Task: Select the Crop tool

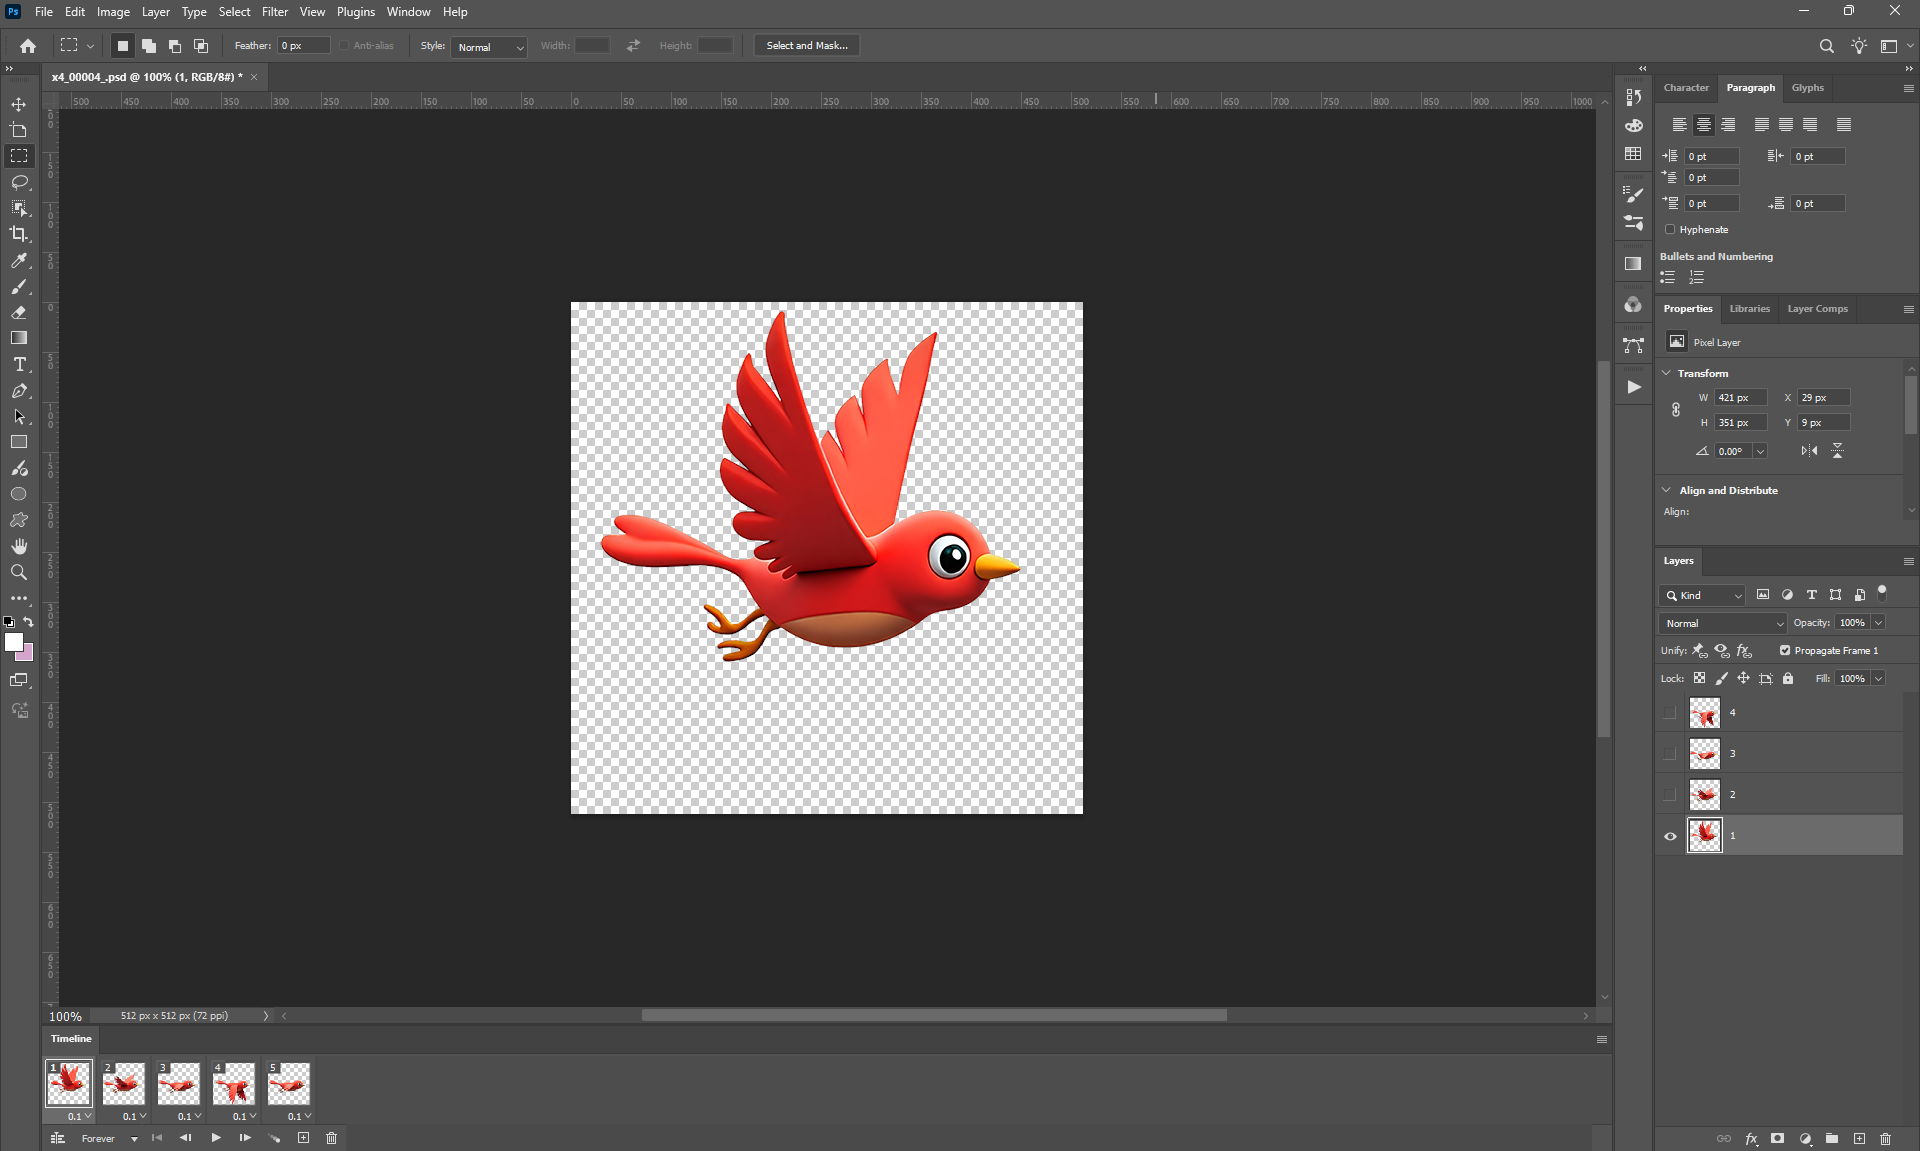Action: (19, 234)
